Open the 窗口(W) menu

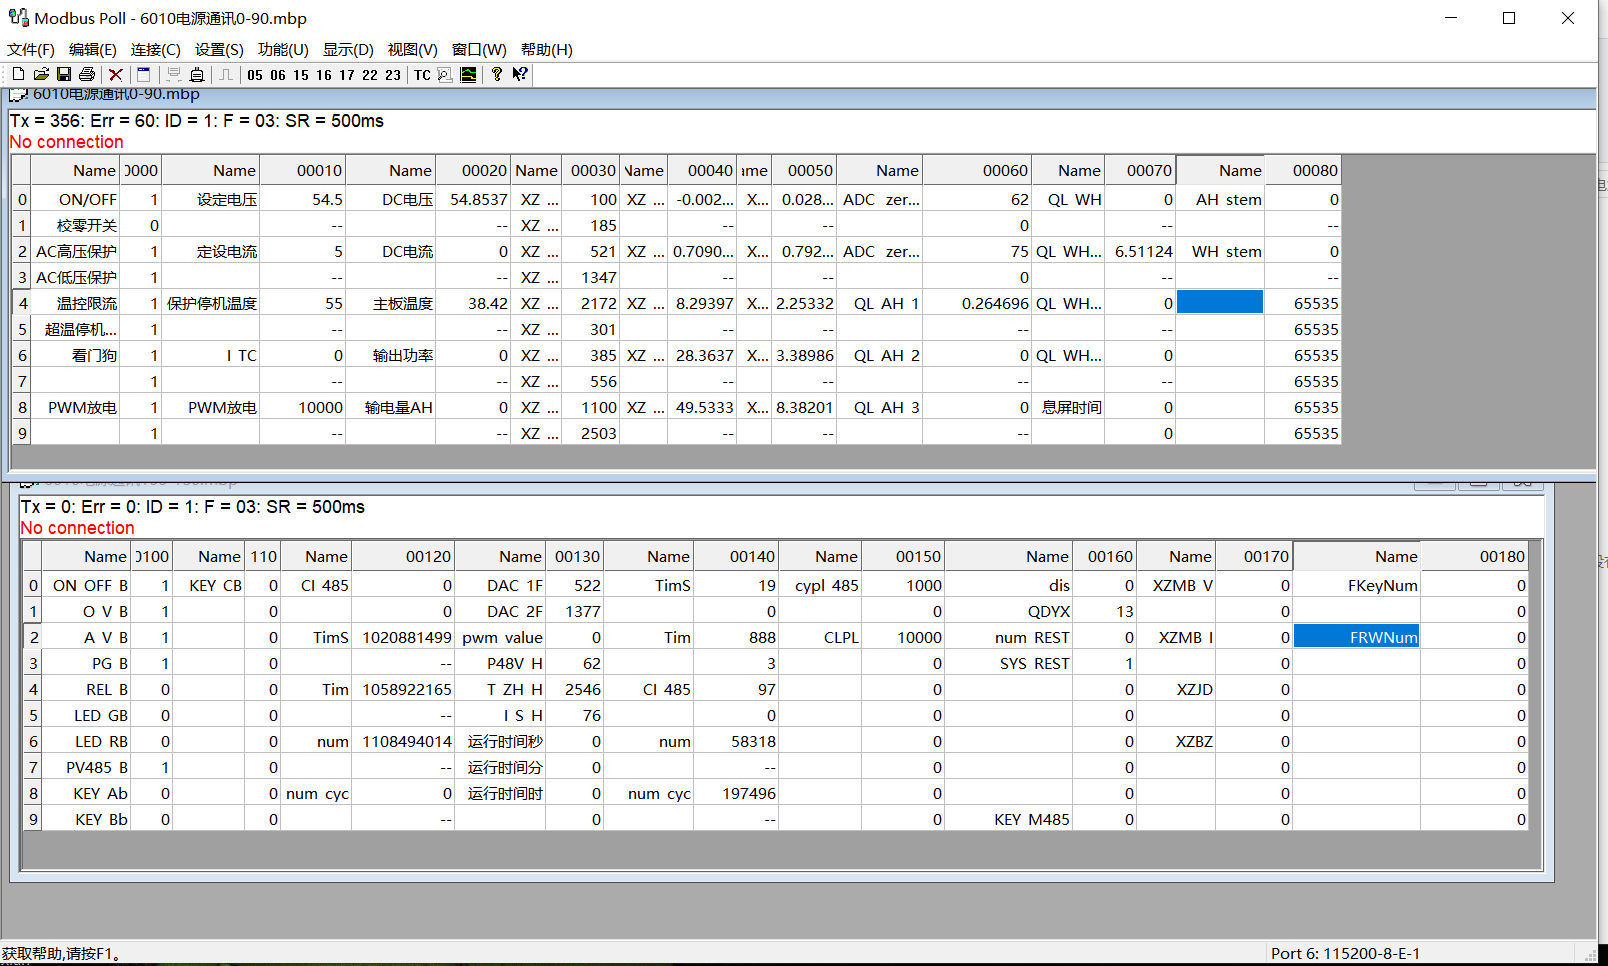(479, 49)
